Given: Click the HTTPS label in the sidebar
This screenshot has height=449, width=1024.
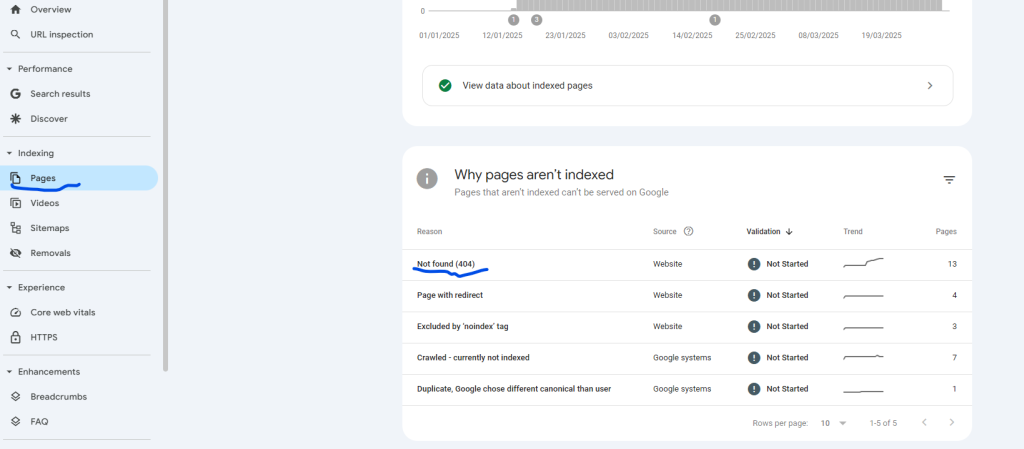Looking at the screenshot, I should pyautogui.click(x=44, y=337).
